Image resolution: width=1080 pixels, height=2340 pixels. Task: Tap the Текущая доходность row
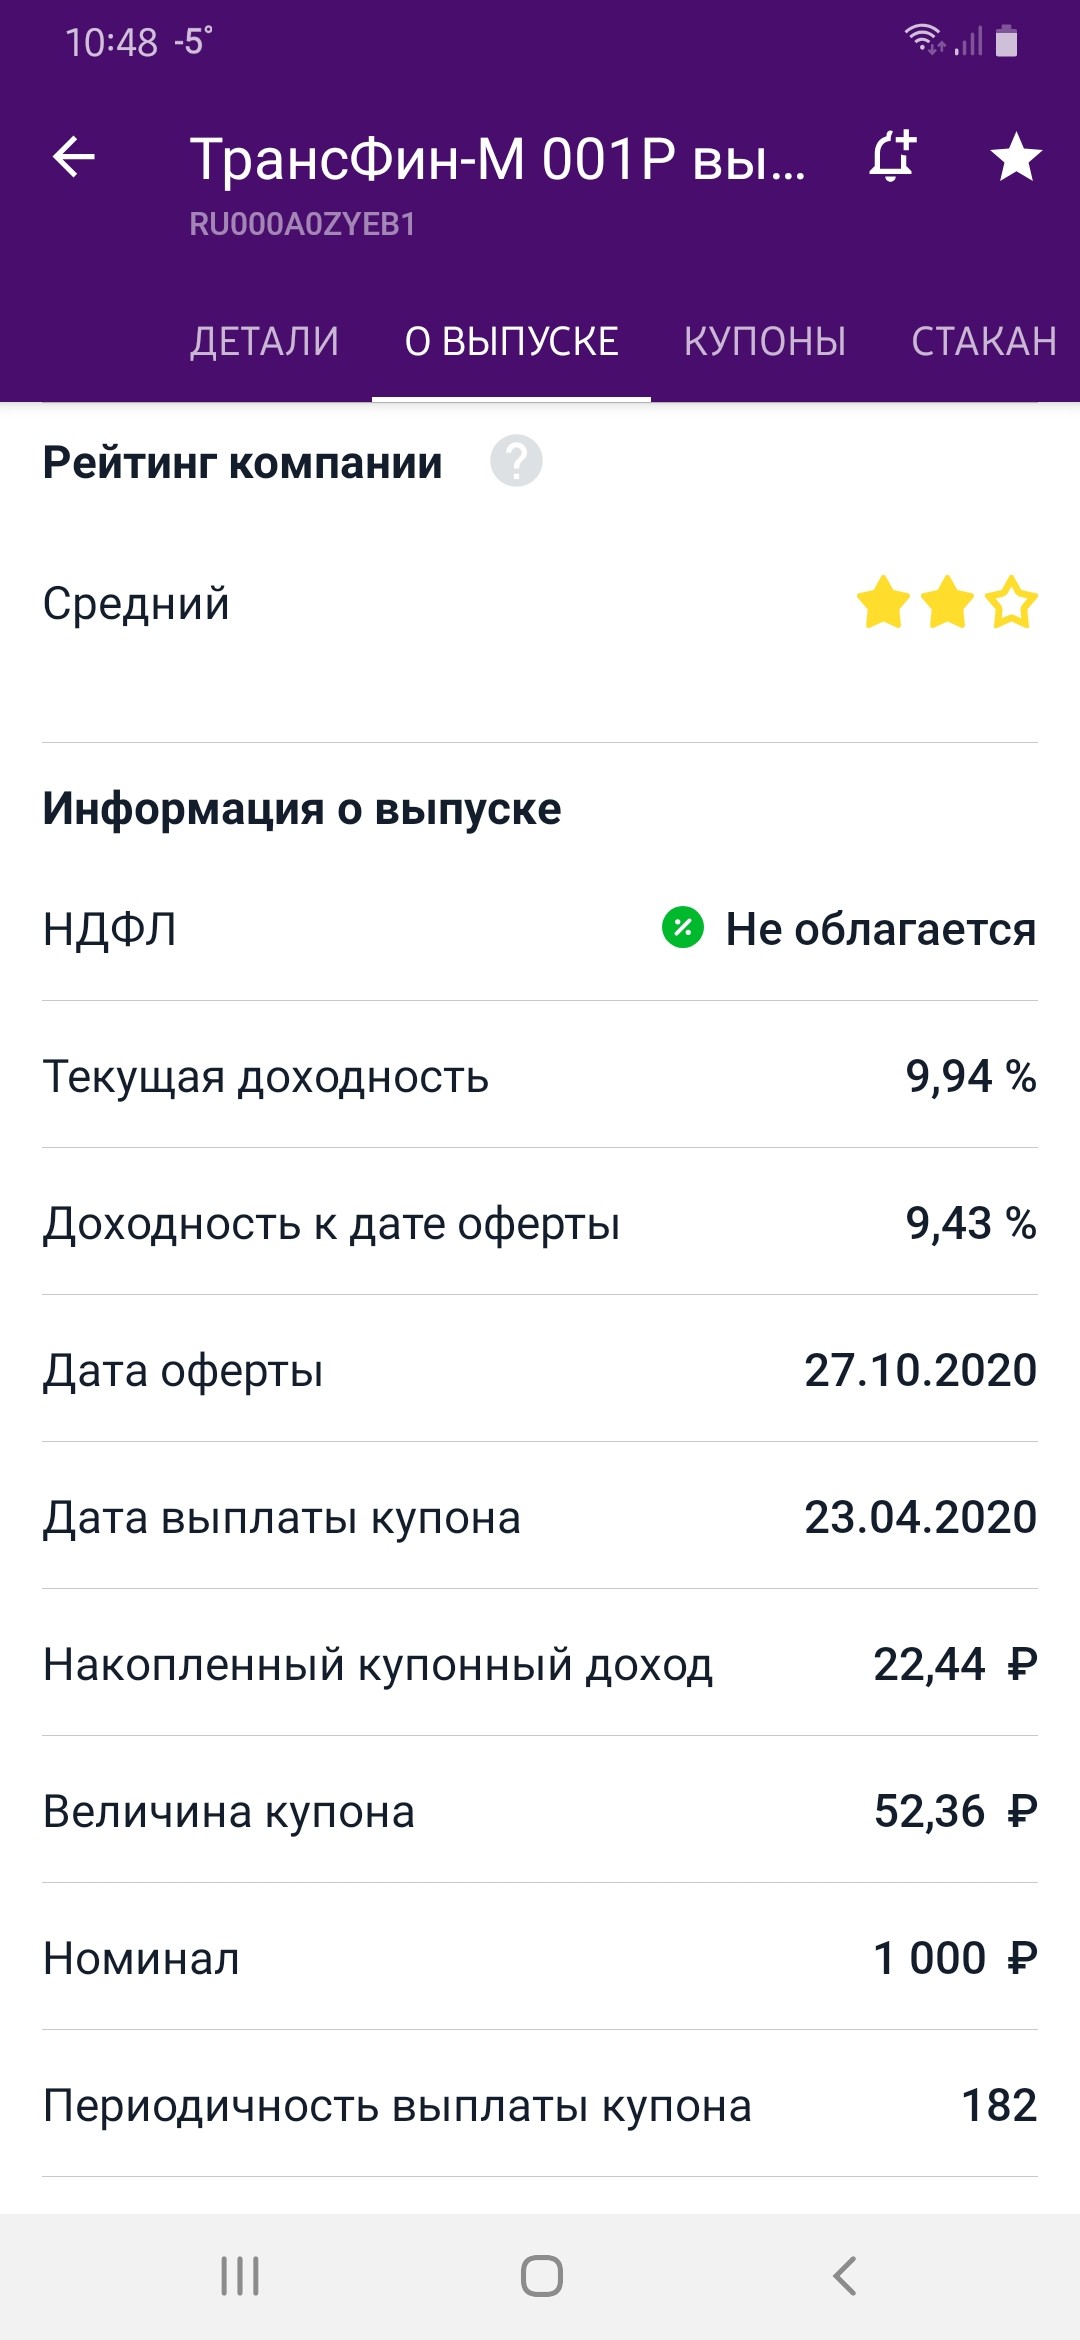pyautogui.click(x=540, y=1076)
